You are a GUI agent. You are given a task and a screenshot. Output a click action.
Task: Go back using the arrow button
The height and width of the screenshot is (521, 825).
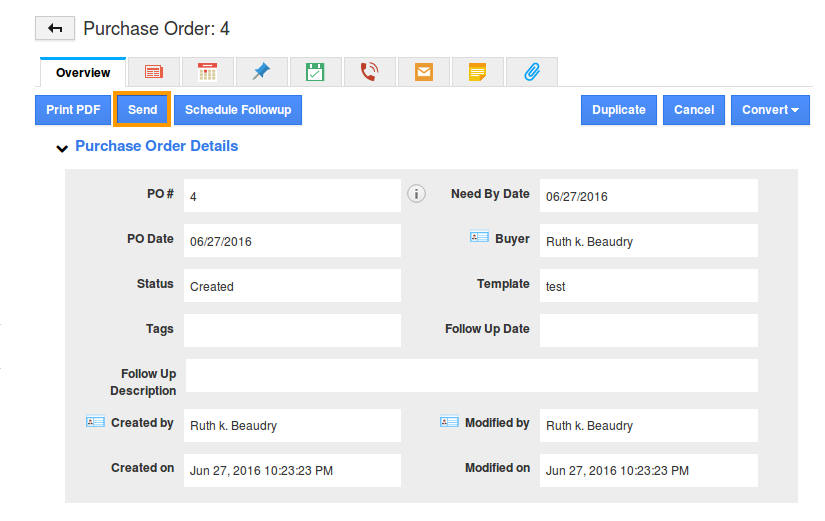[x=55, y=28]
